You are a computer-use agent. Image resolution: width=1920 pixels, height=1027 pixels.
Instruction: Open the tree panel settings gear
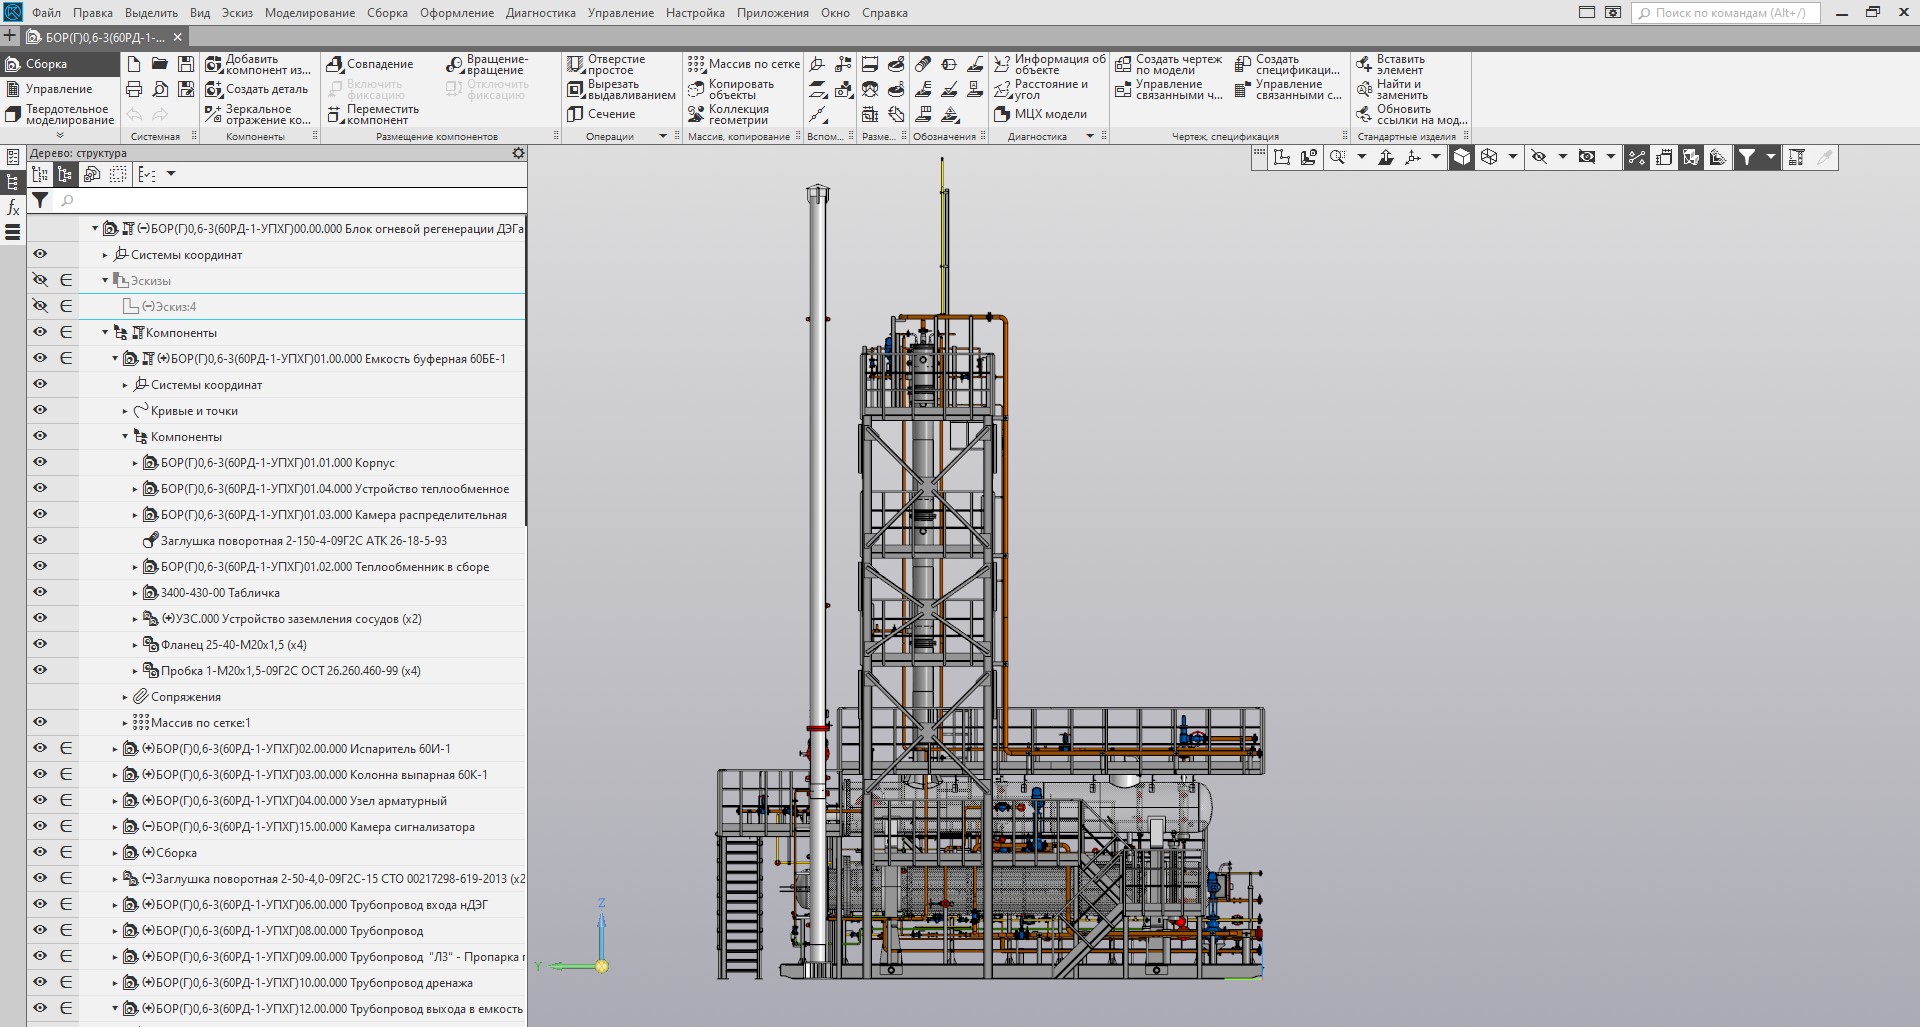coord(518,153)
